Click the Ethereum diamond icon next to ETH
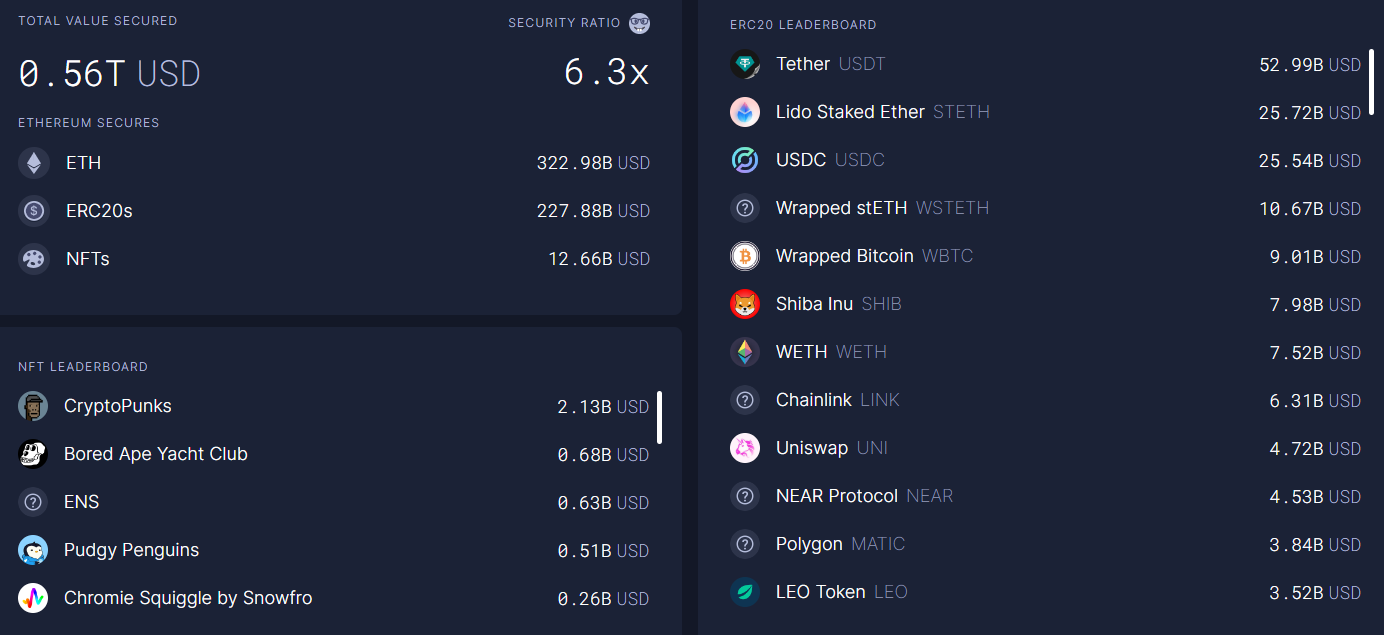The height and width of the screenshot is (635, 1384). [34, 163]
